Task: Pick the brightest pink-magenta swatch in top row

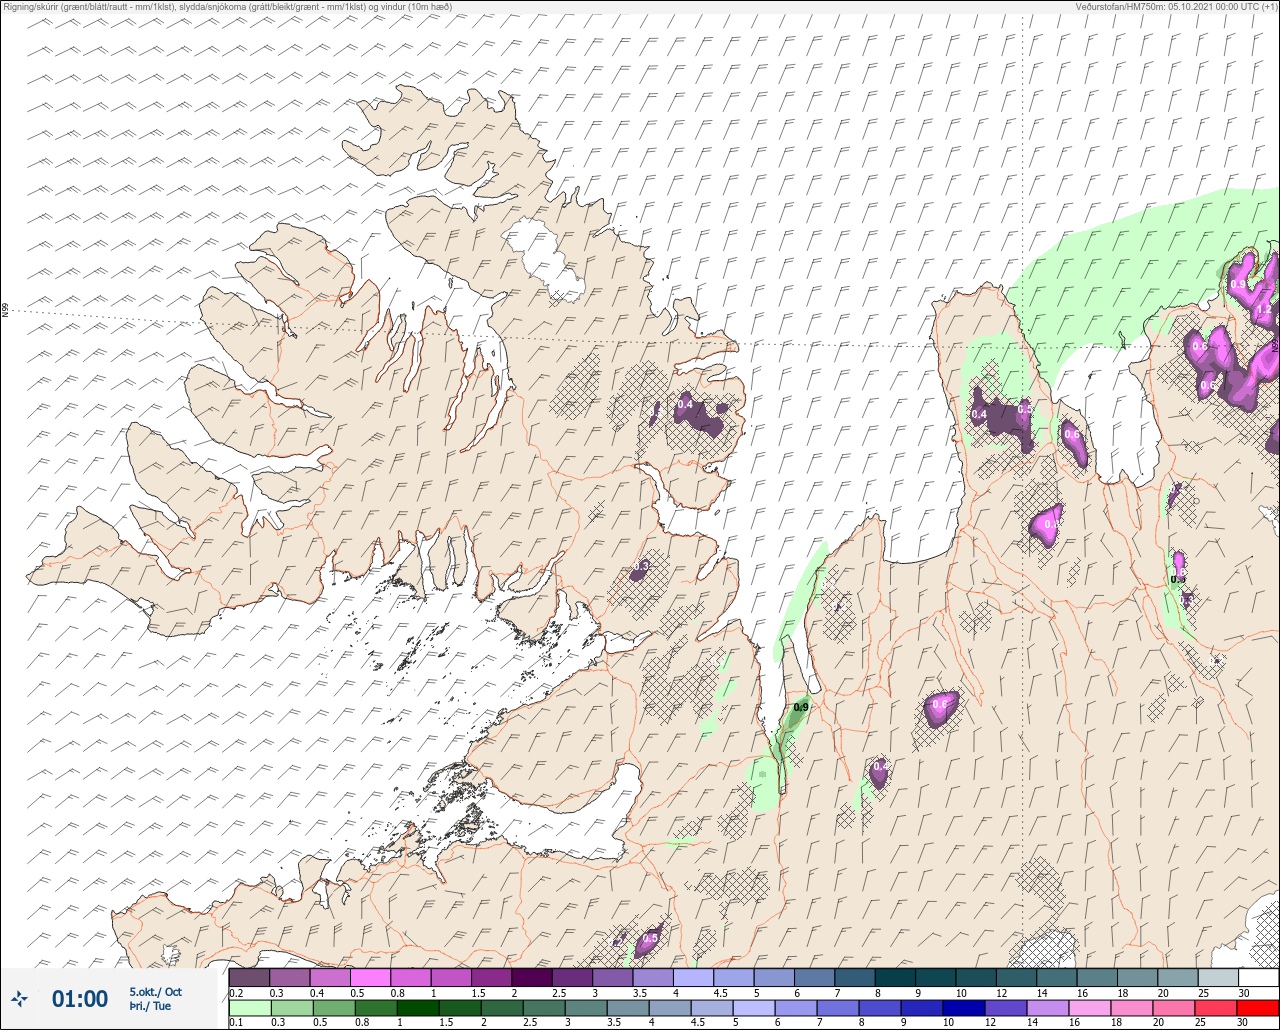Action: coord(370,977)
